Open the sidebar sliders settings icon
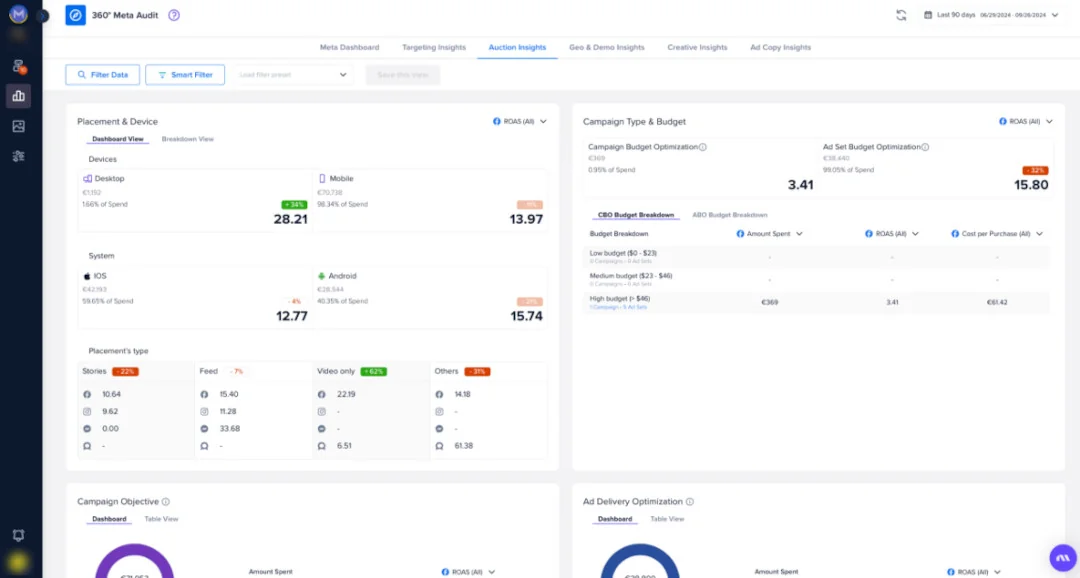 19,156
